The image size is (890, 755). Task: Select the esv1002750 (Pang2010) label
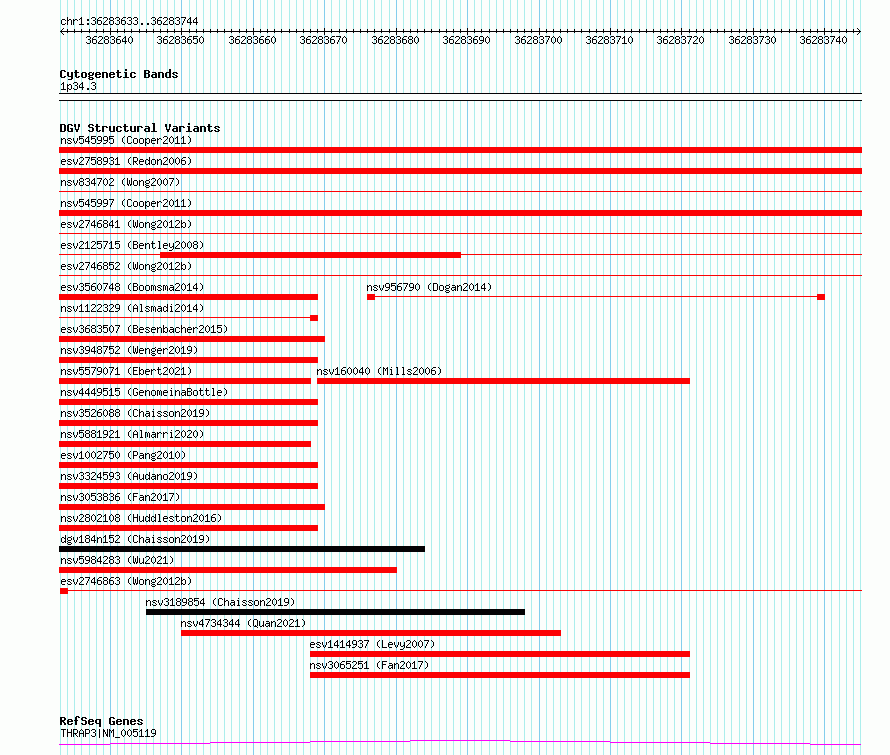[x=123, y=455]
